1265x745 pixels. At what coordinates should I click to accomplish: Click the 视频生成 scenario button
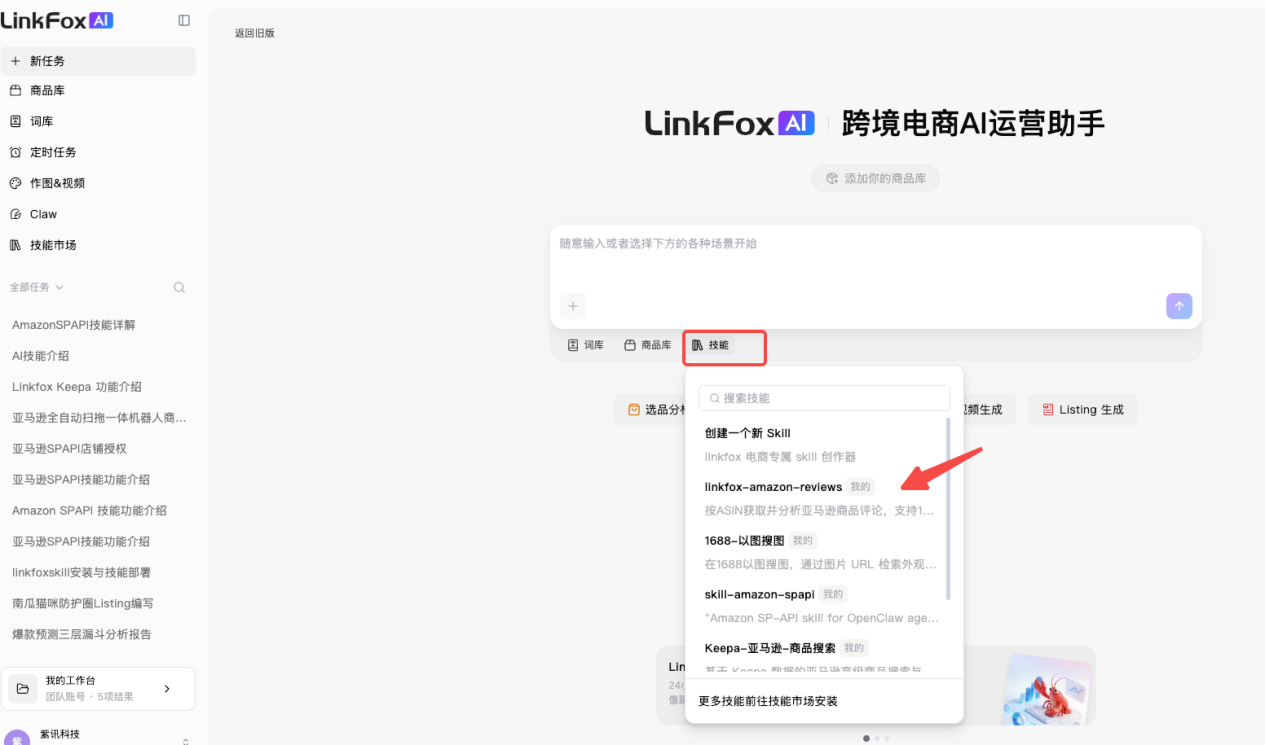pyautogui.click(x=988, y=410)
